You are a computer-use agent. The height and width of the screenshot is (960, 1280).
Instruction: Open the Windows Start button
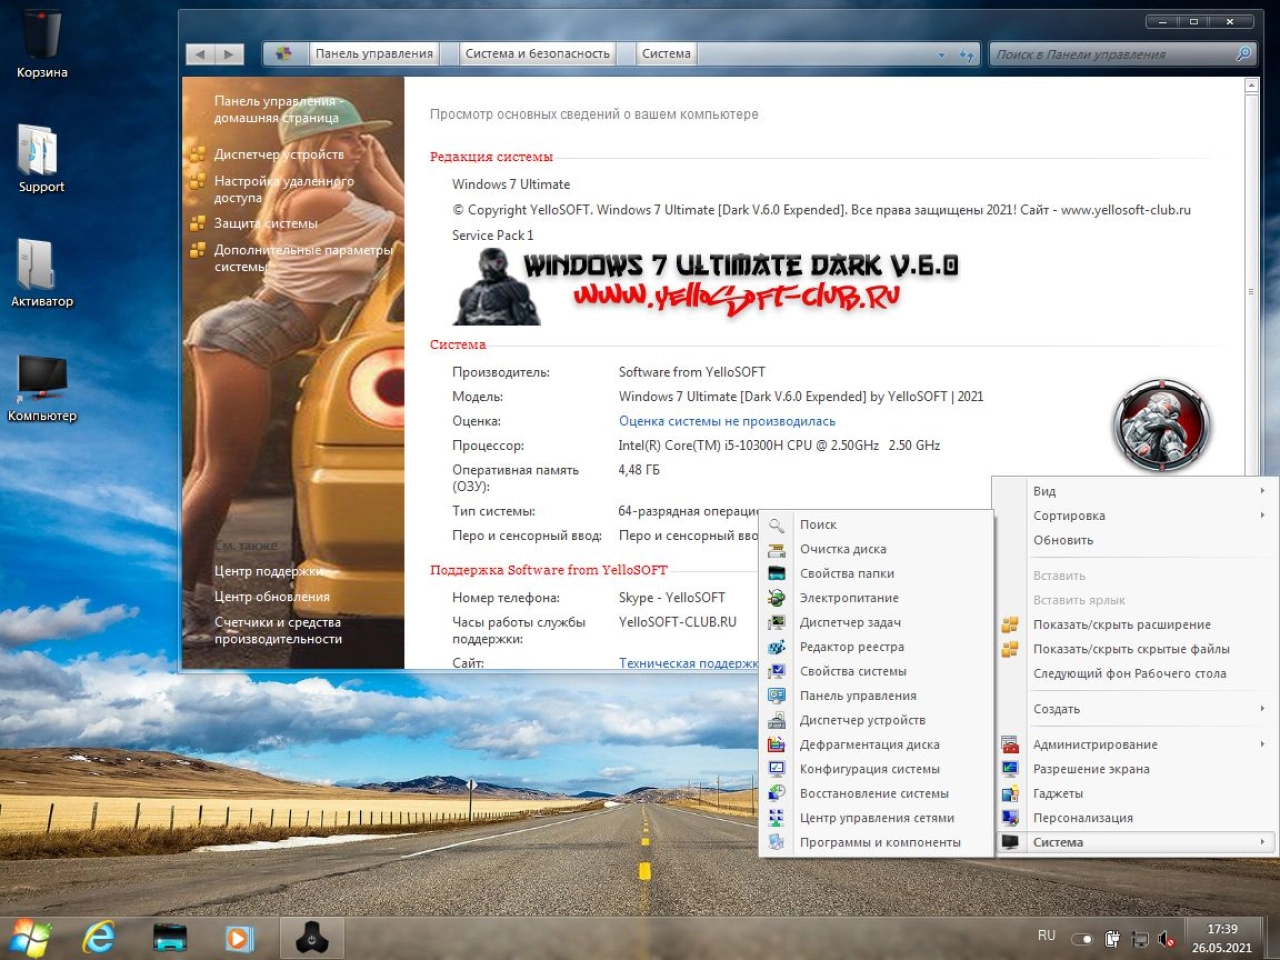[x=30, y=938]
